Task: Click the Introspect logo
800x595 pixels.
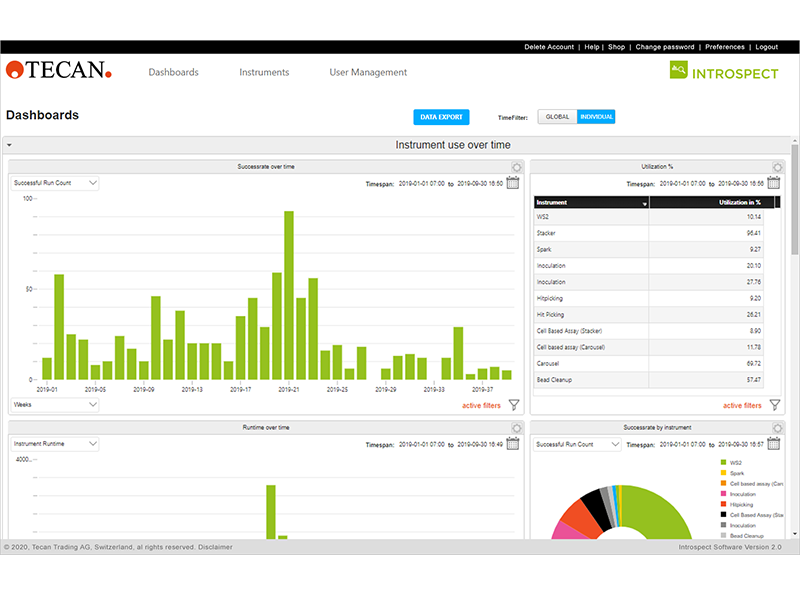Action: (x=724, y=72)
